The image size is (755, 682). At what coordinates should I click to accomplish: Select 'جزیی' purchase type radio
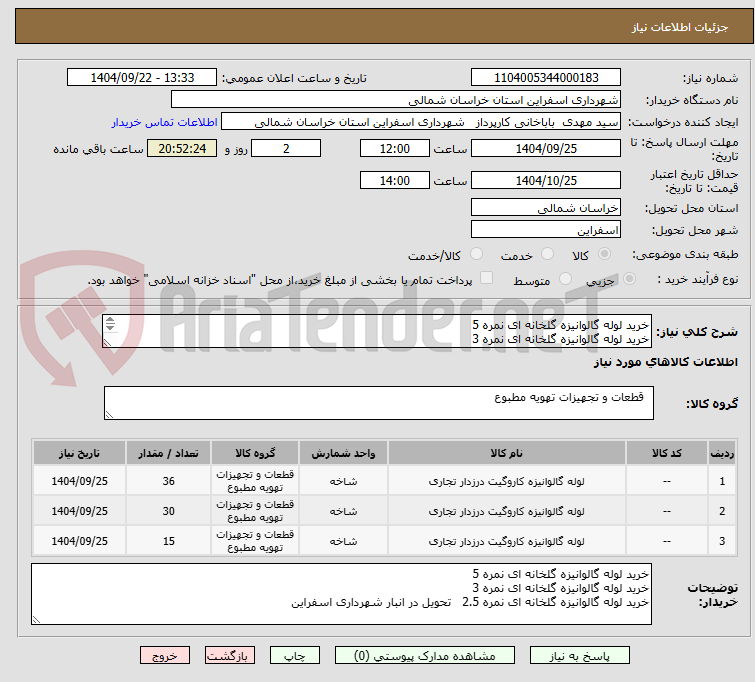(628, 280)
